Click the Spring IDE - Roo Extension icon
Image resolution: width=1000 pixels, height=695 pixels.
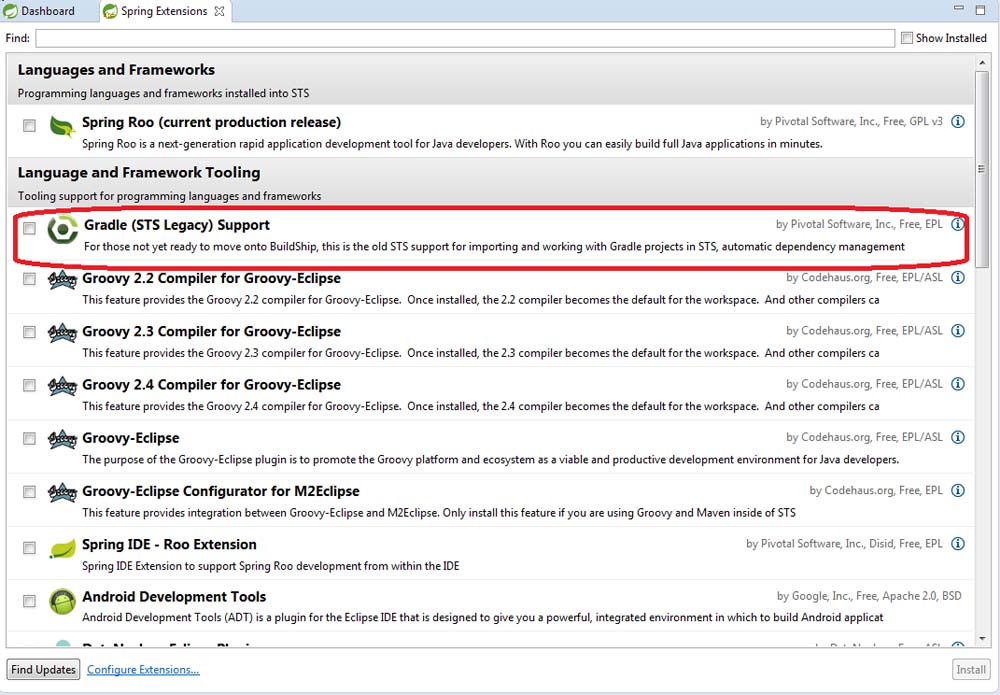click(62, 548)
